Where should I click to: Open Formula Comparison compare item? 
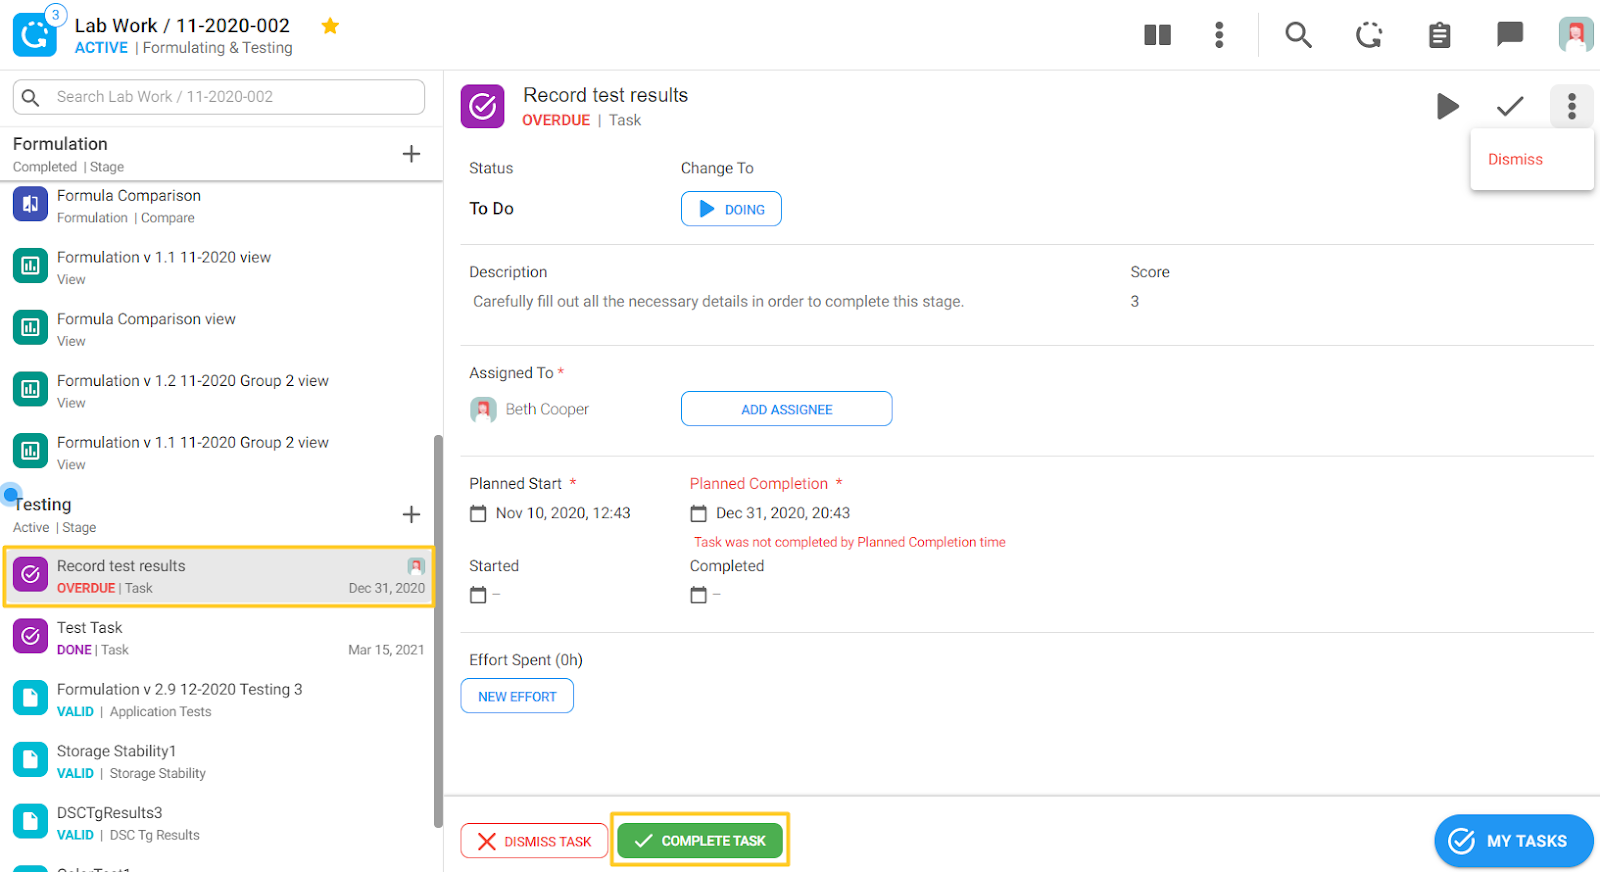220,206
